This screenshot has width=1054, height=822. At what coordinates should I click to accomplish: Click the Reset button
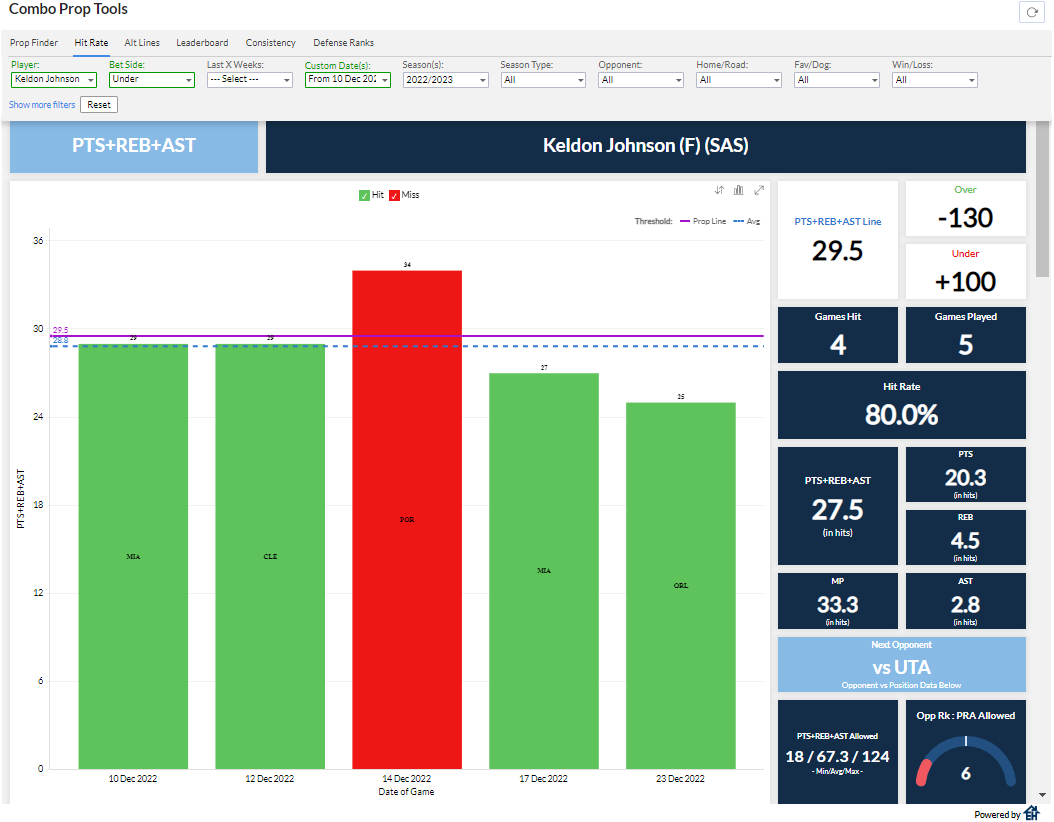[98, 104]
